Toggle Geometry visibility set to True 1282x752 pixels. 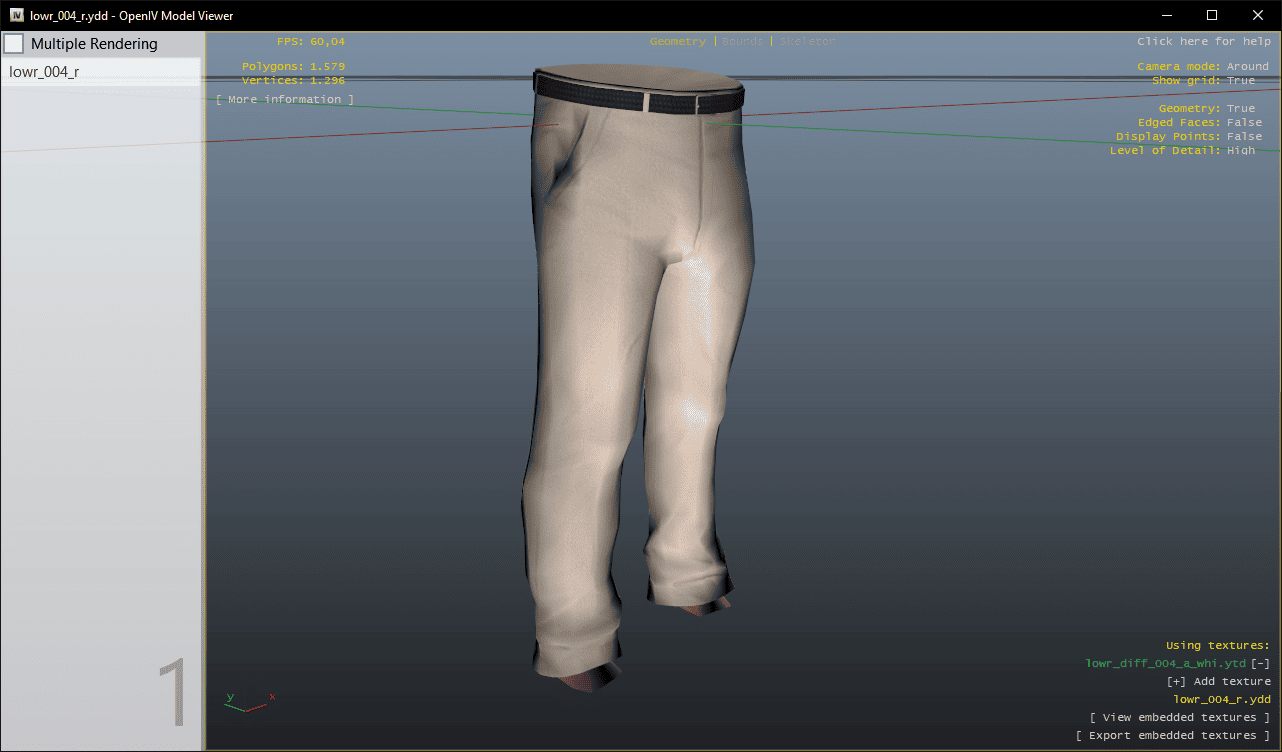click(x=1240, y=108)
